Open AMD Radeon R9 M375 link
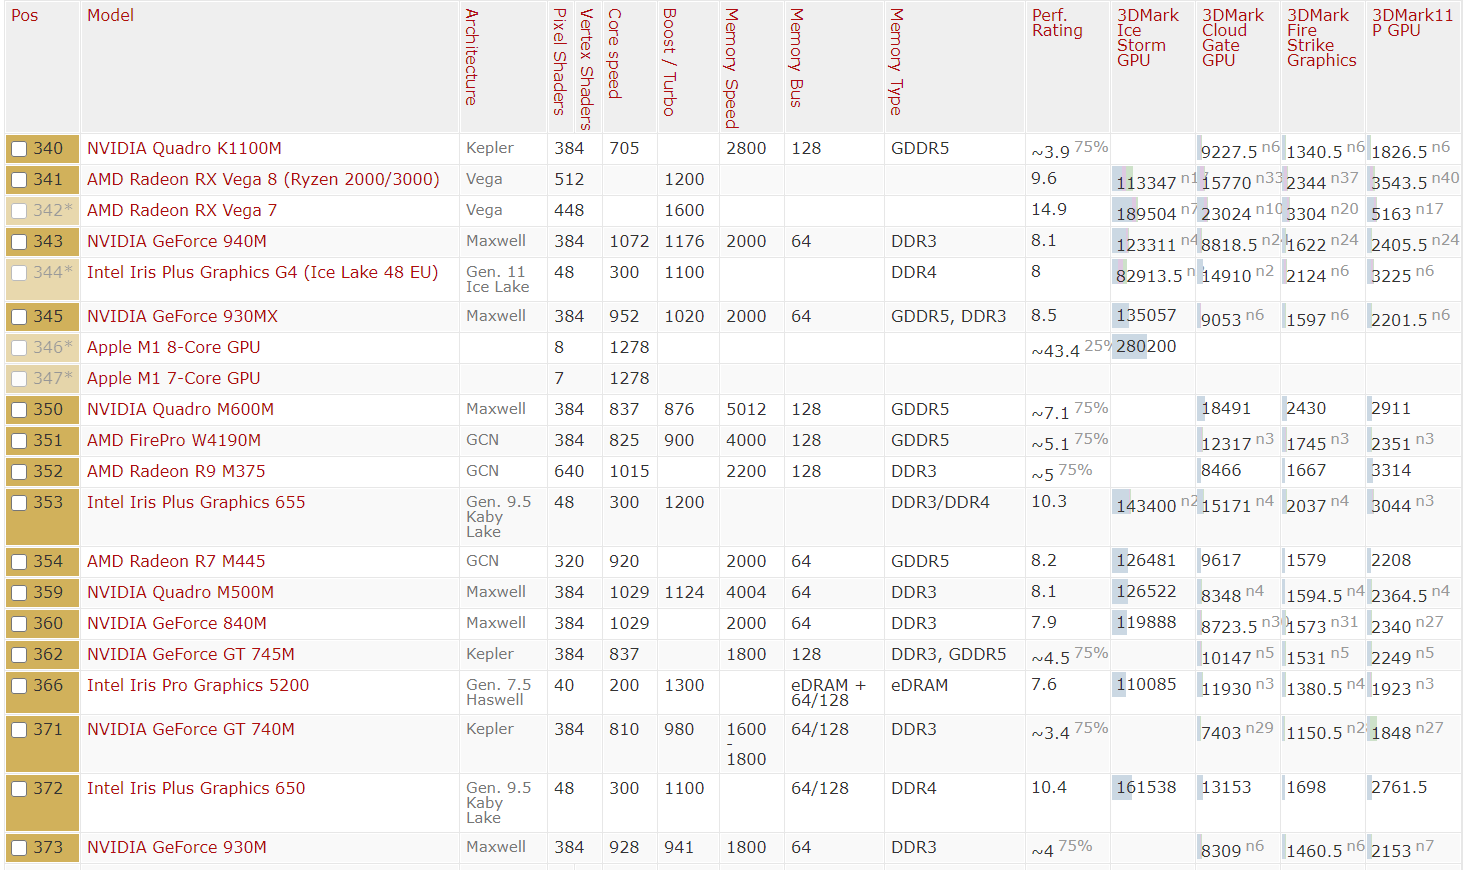 click(176, 471)
